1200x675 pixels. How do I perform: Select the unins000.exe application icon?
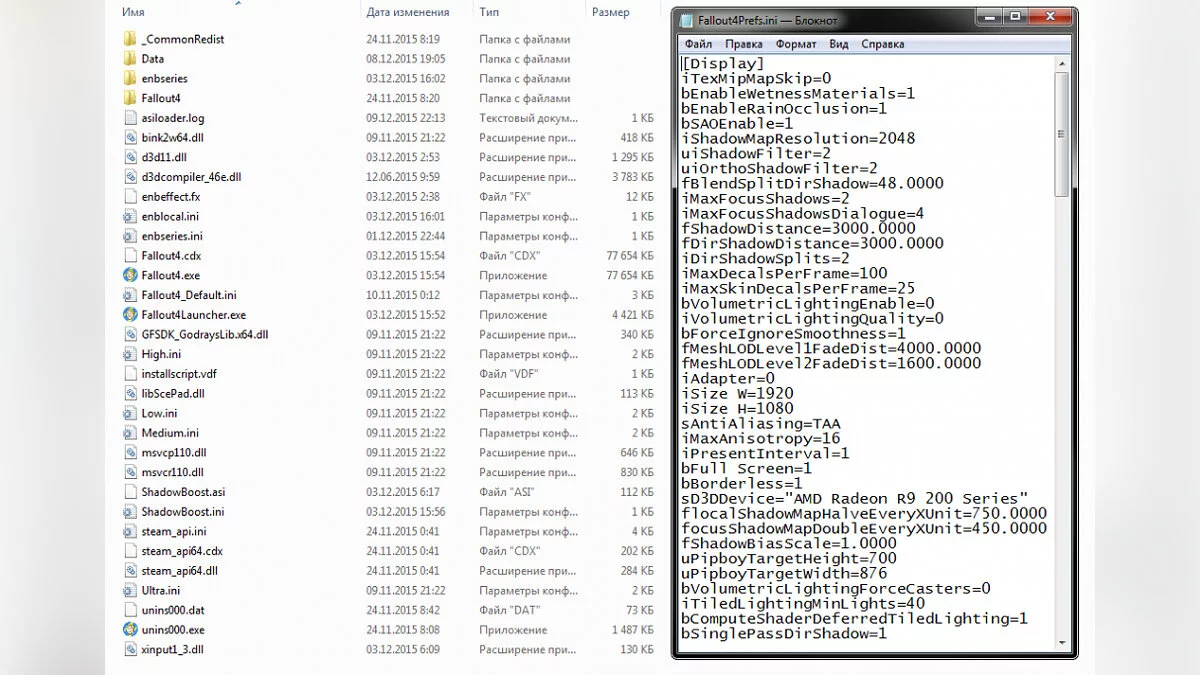(130, 630)
